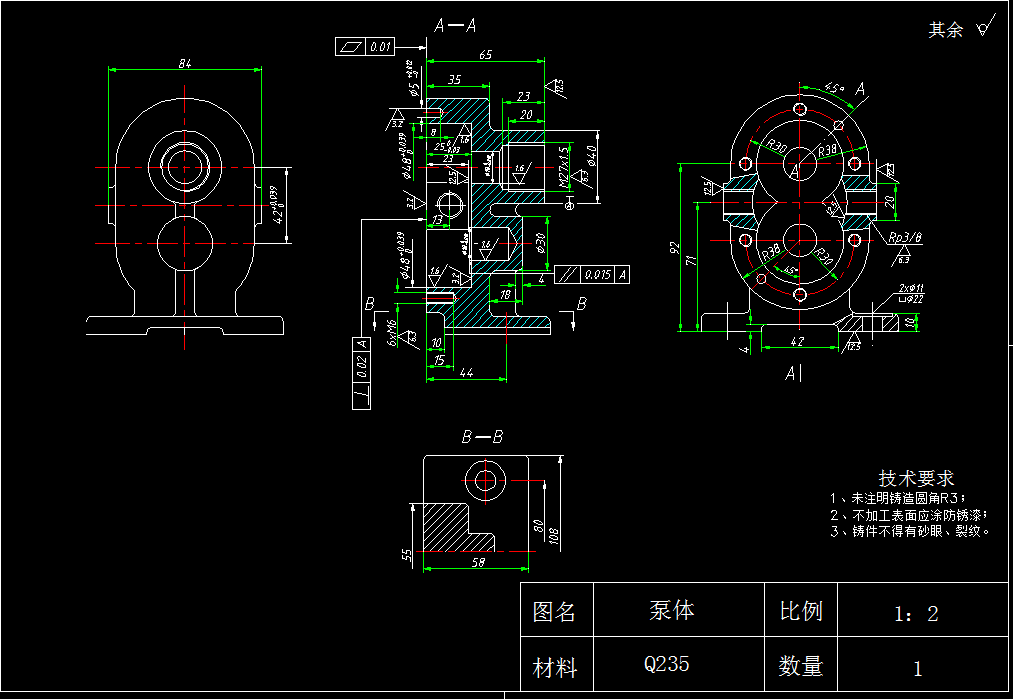Select the note '2、不加工表面应涂防锈漆'
Screen dimensions: 1013x699
click(x=910, y=515)
